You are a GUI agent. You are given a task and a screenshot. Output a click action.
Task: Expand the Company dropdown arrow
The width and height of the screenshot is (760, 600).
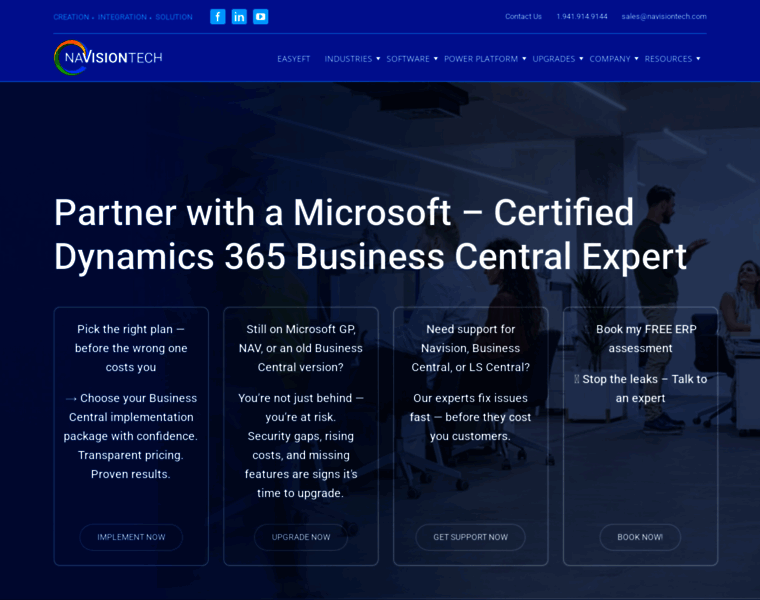coord(636,59)
